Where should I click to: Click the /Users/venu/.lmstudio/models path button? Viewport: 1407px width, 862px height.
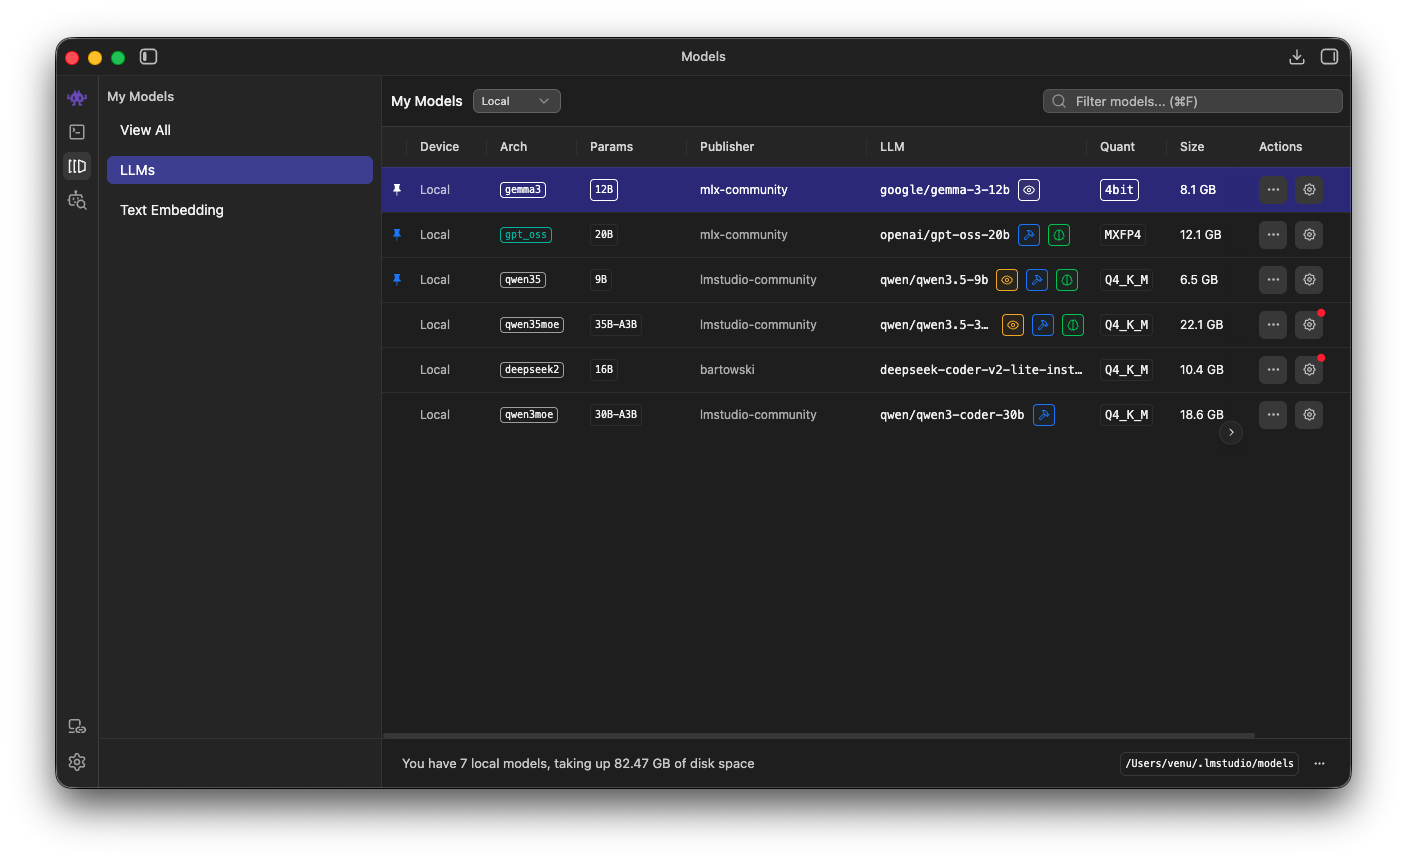1209,764
